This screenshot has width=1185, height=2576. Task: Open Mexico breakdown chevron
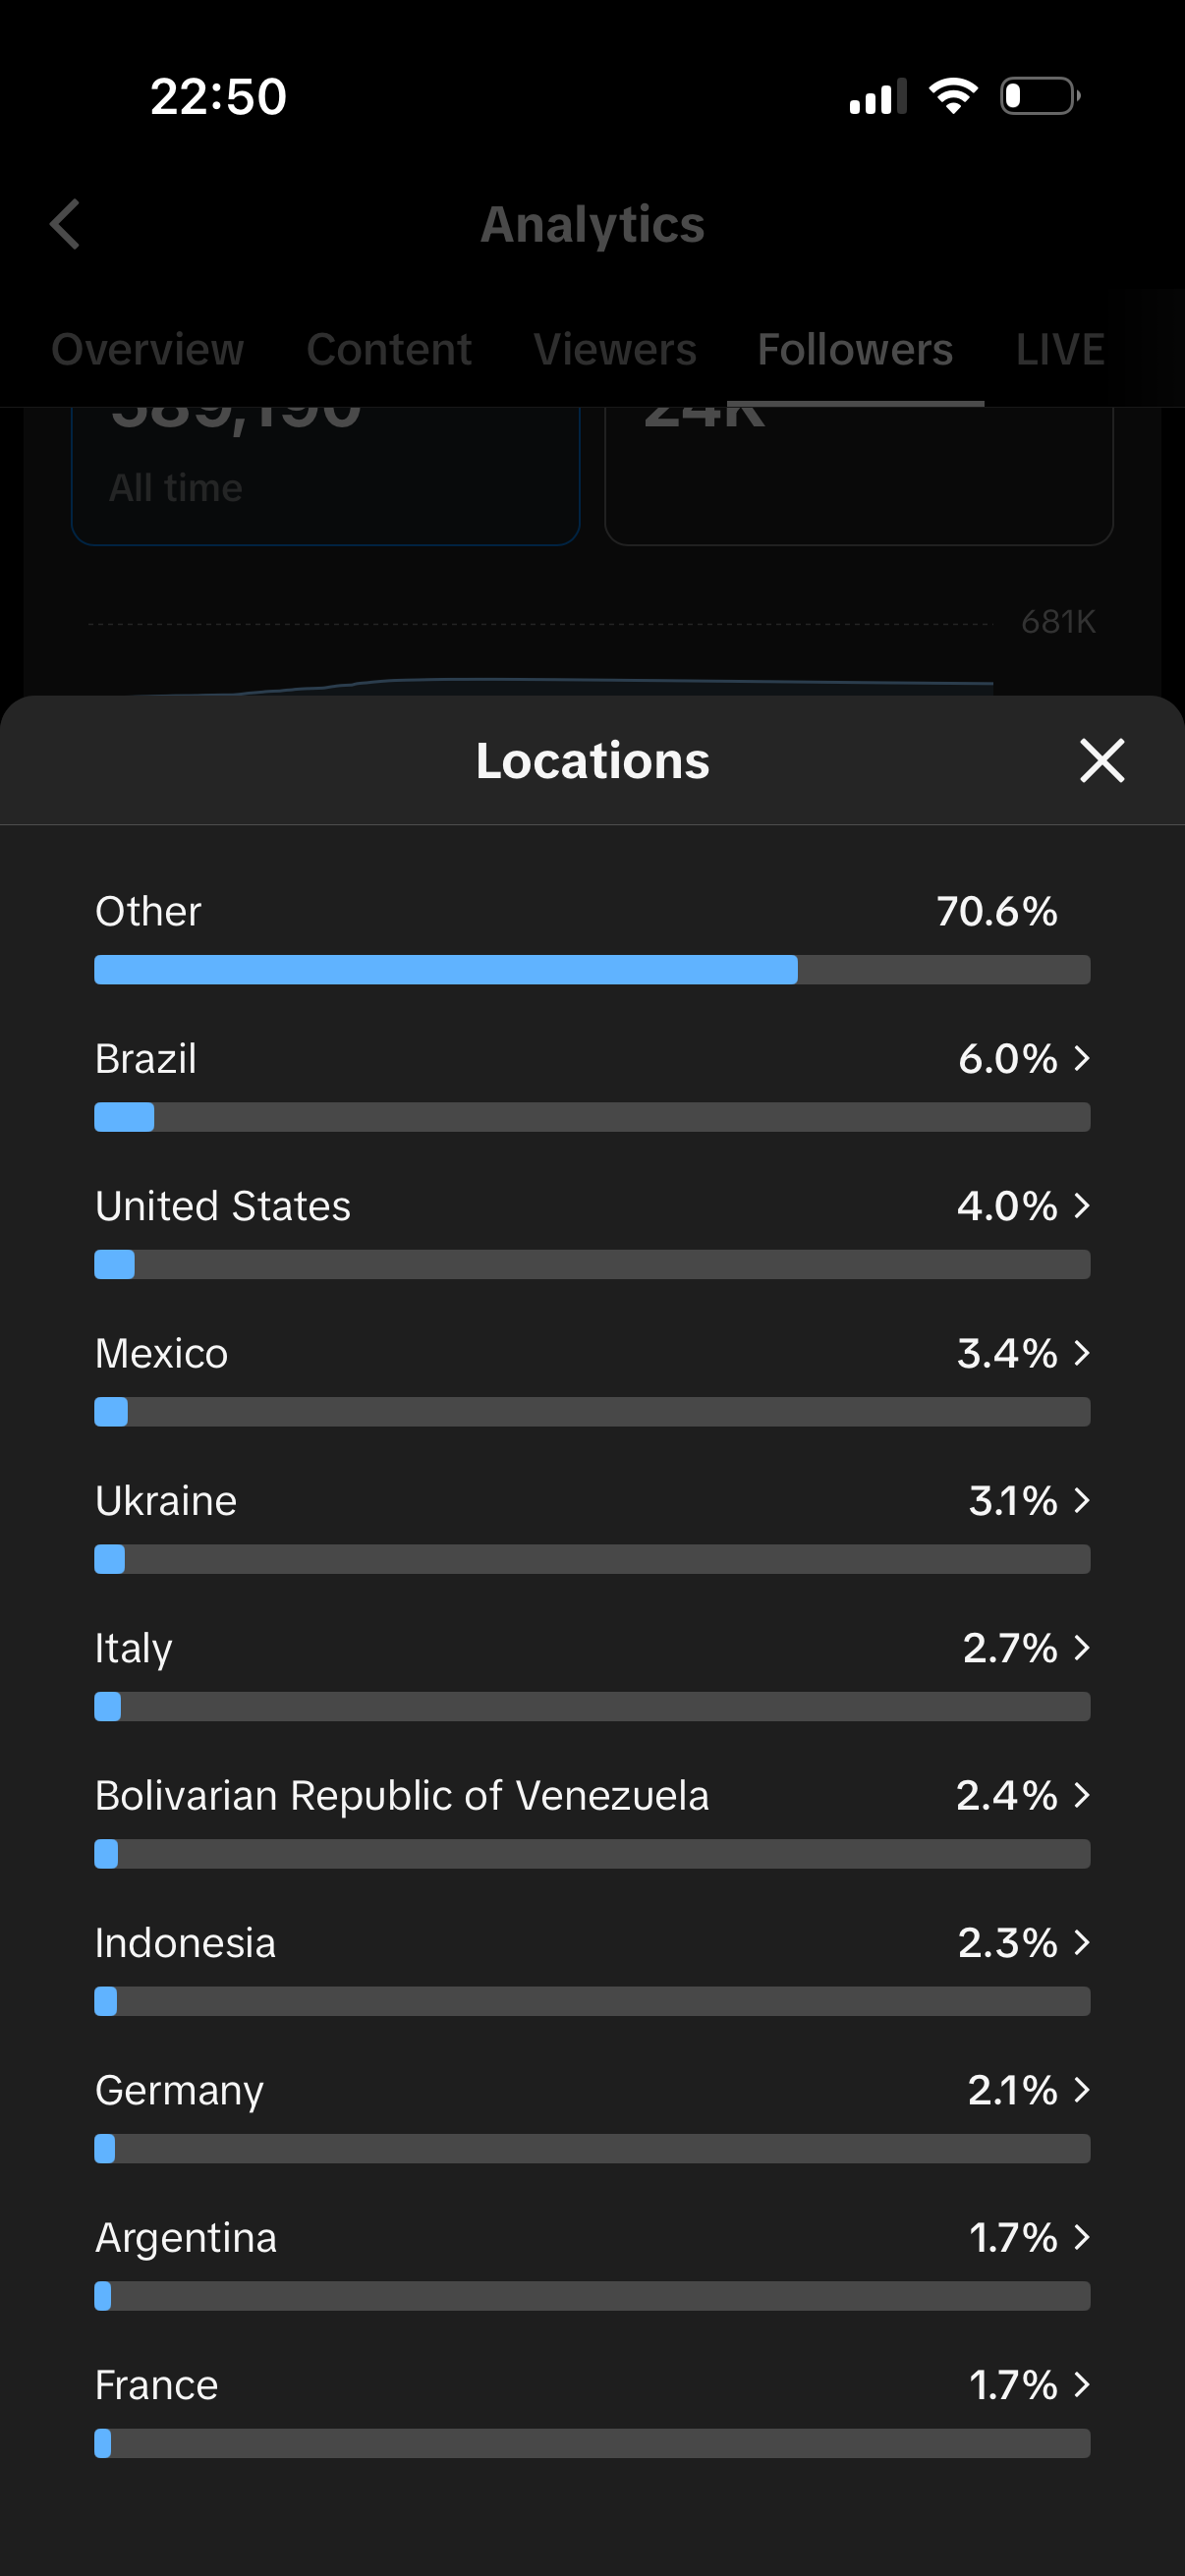[x=1081, y=1353]
